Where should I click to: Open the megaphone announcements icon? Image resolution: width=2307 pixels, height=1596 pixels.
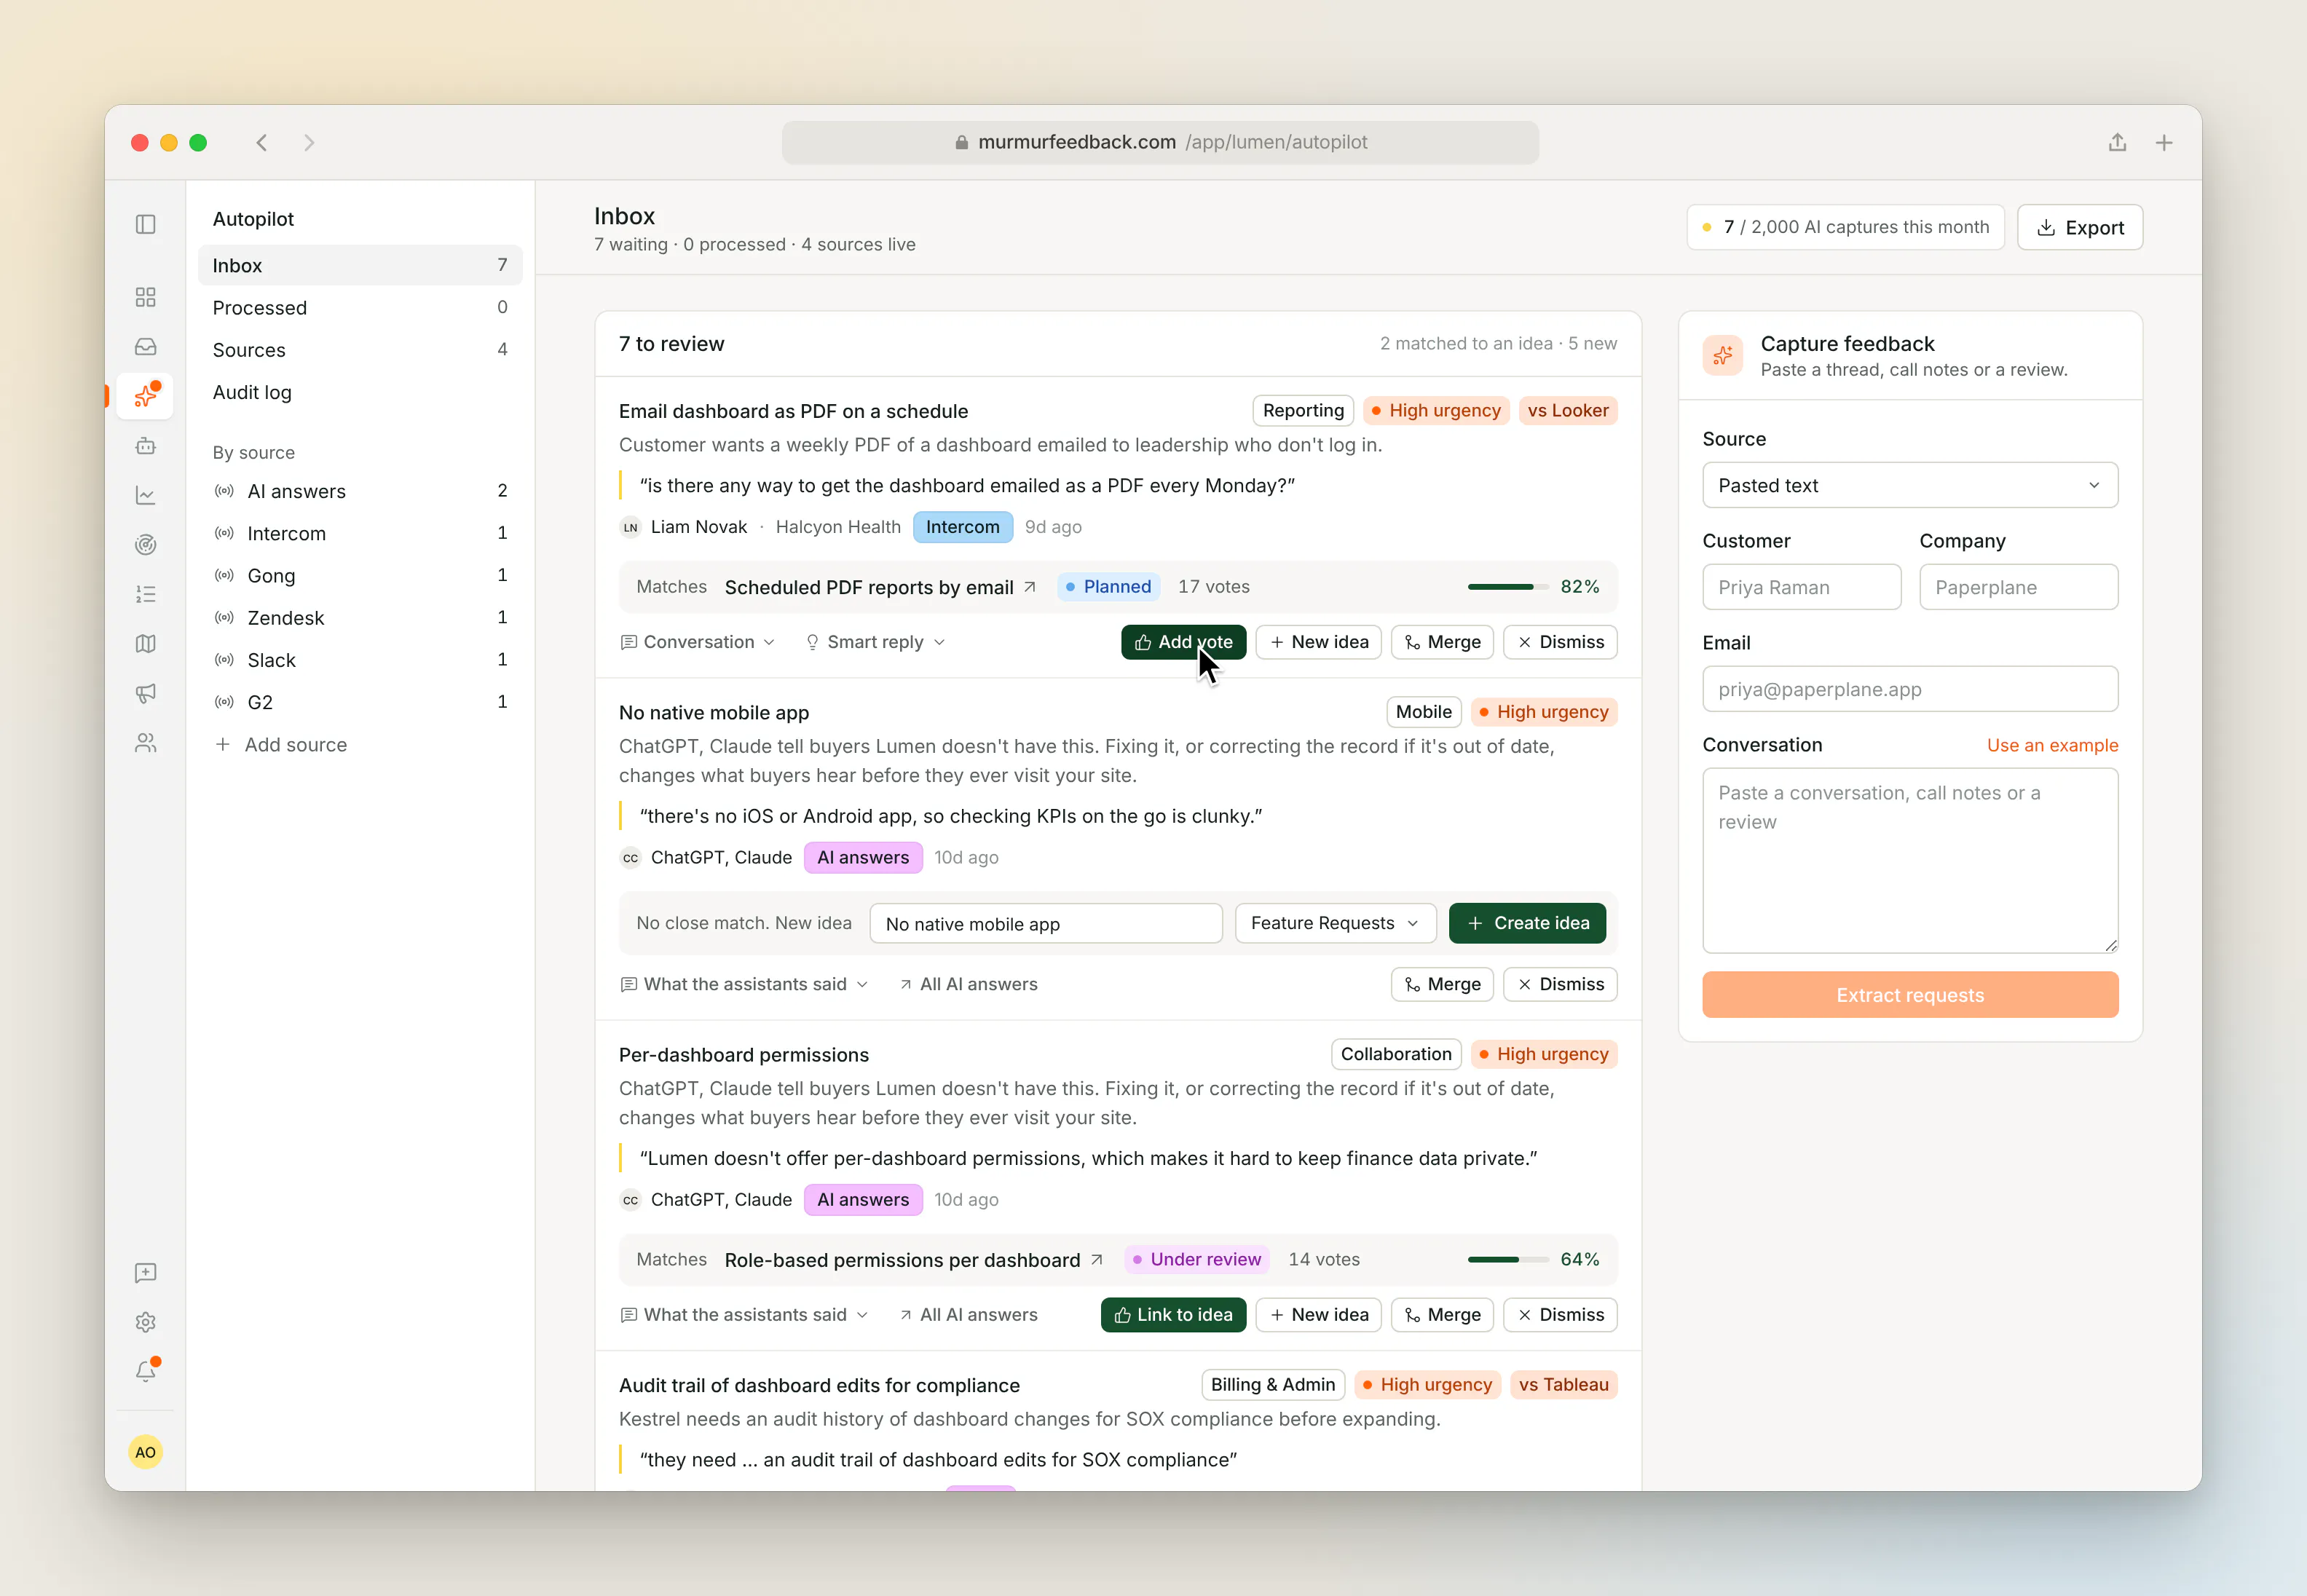(x=145, y=693)
